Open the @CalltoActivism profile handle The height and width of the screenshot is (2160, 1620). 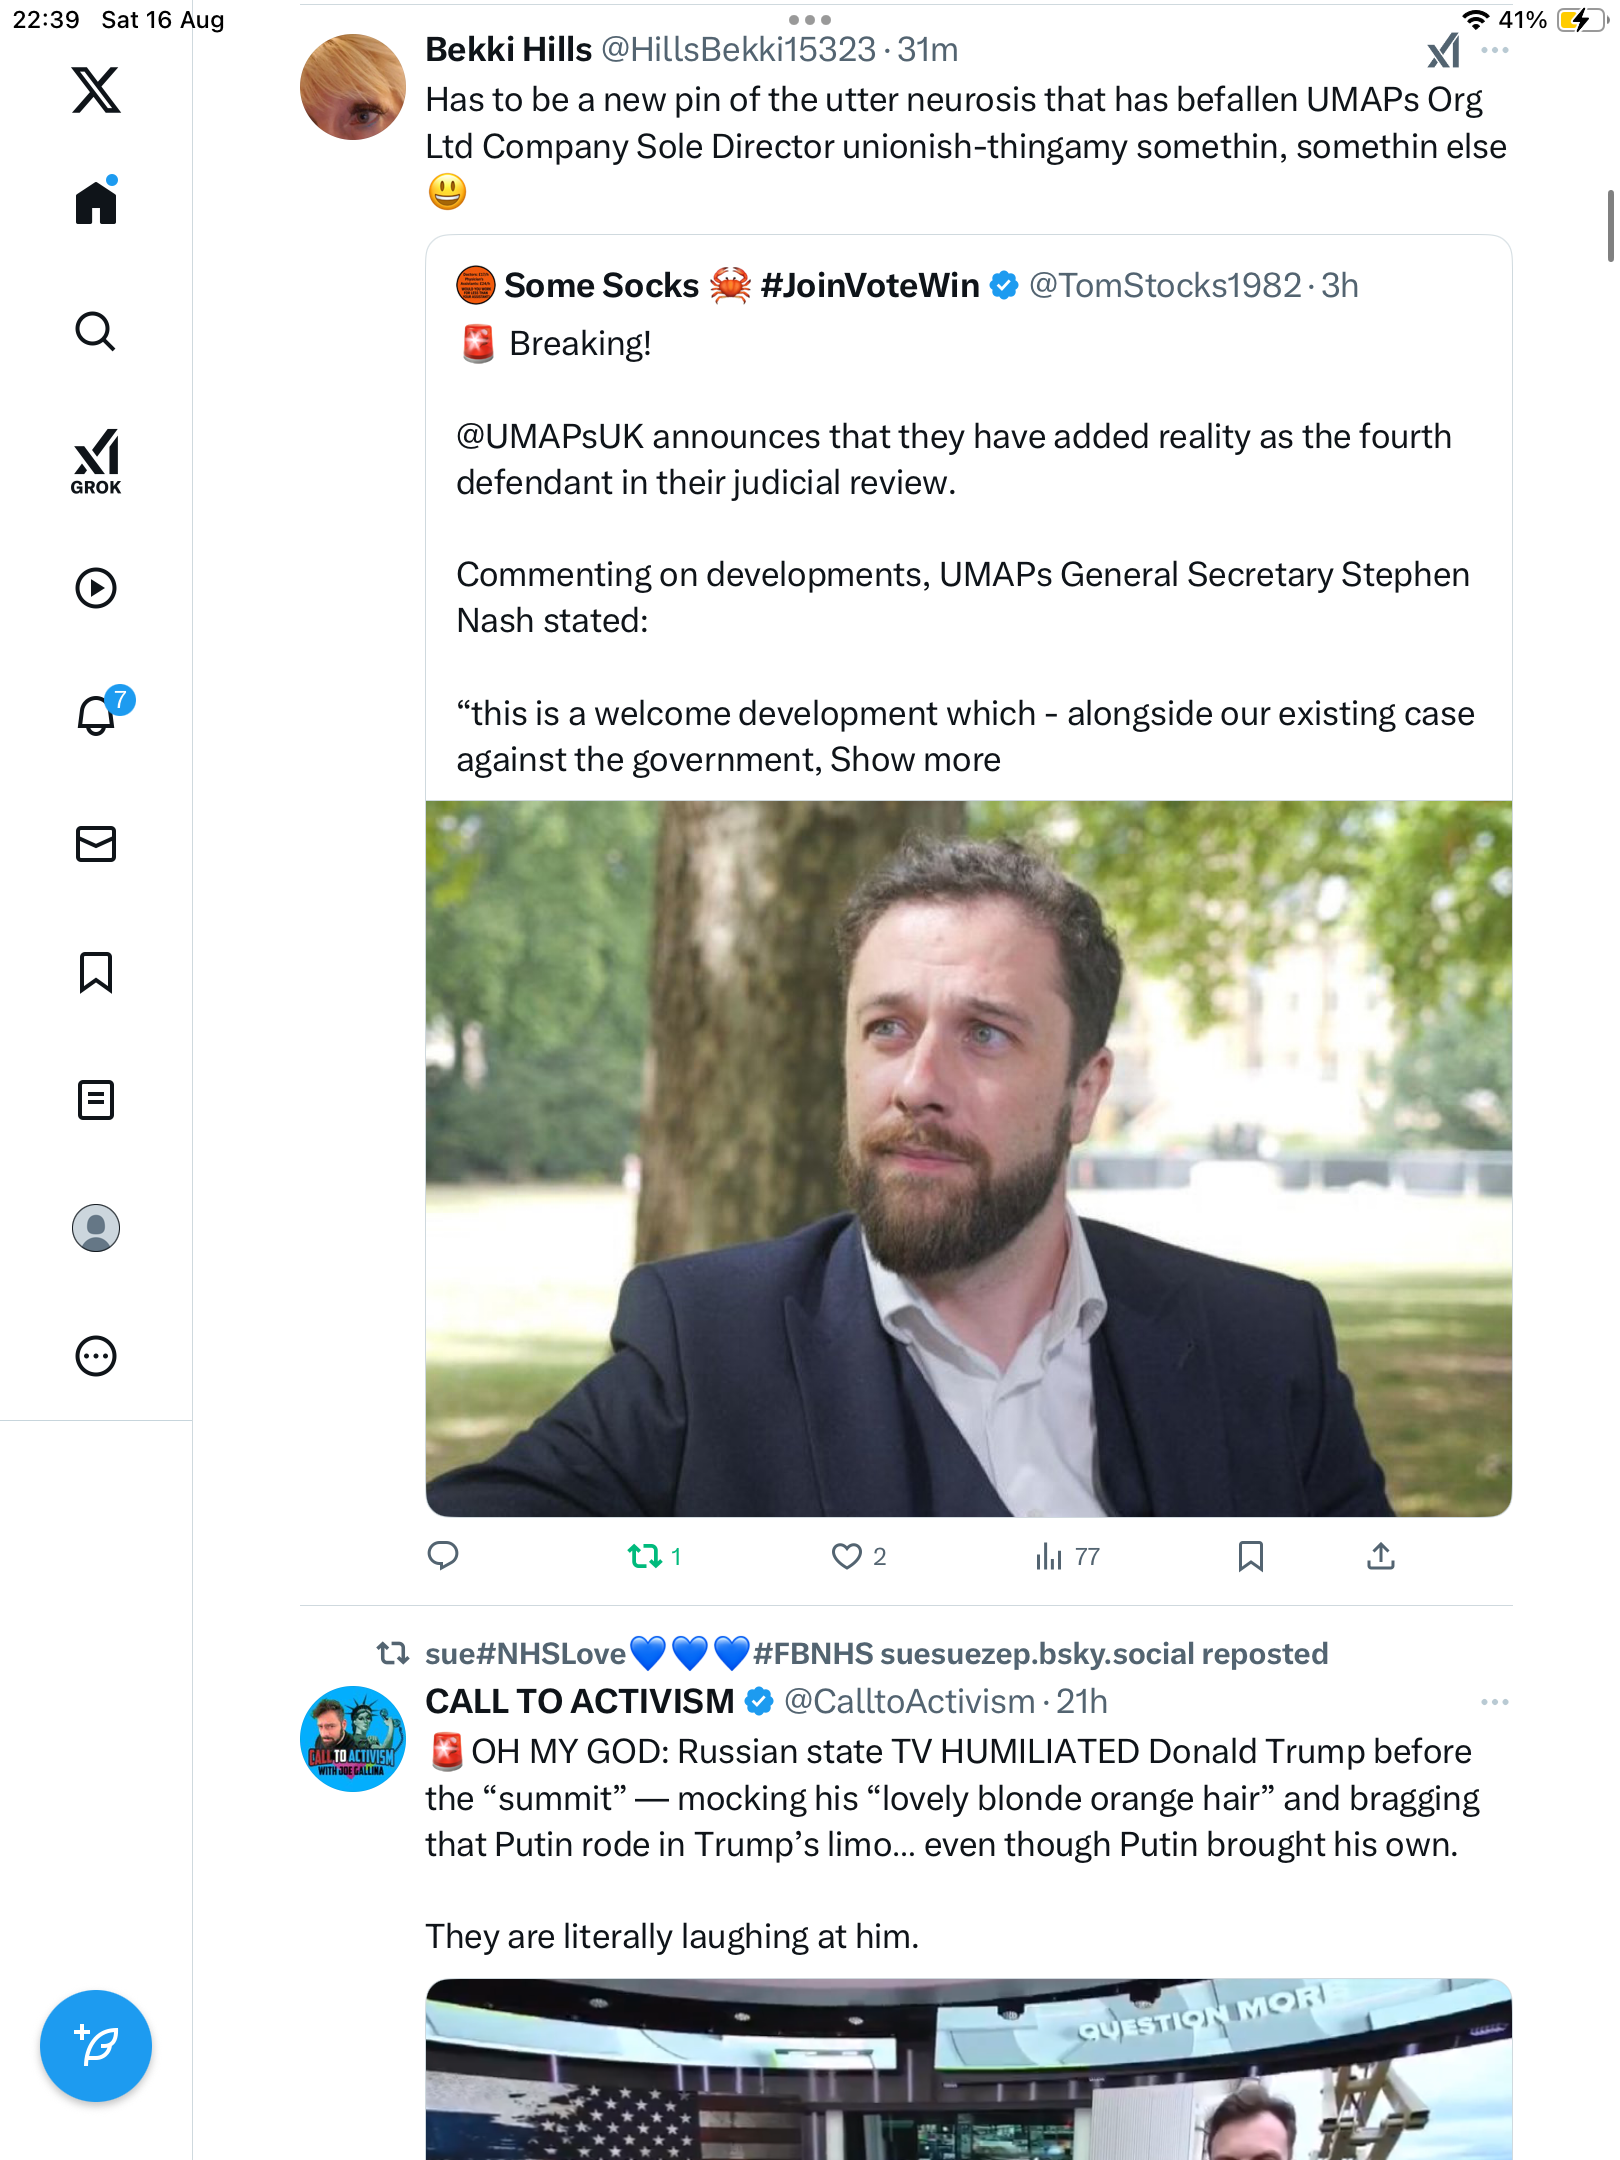point(909,1702)
